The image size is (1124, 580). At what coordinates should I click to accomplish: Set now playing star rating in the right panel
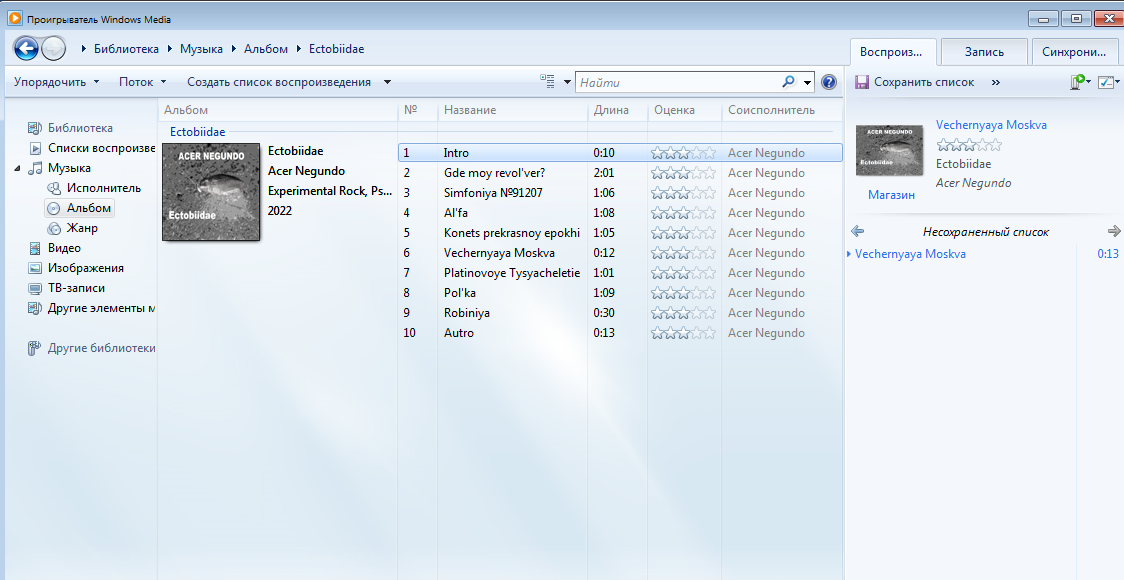coord(969,145)
